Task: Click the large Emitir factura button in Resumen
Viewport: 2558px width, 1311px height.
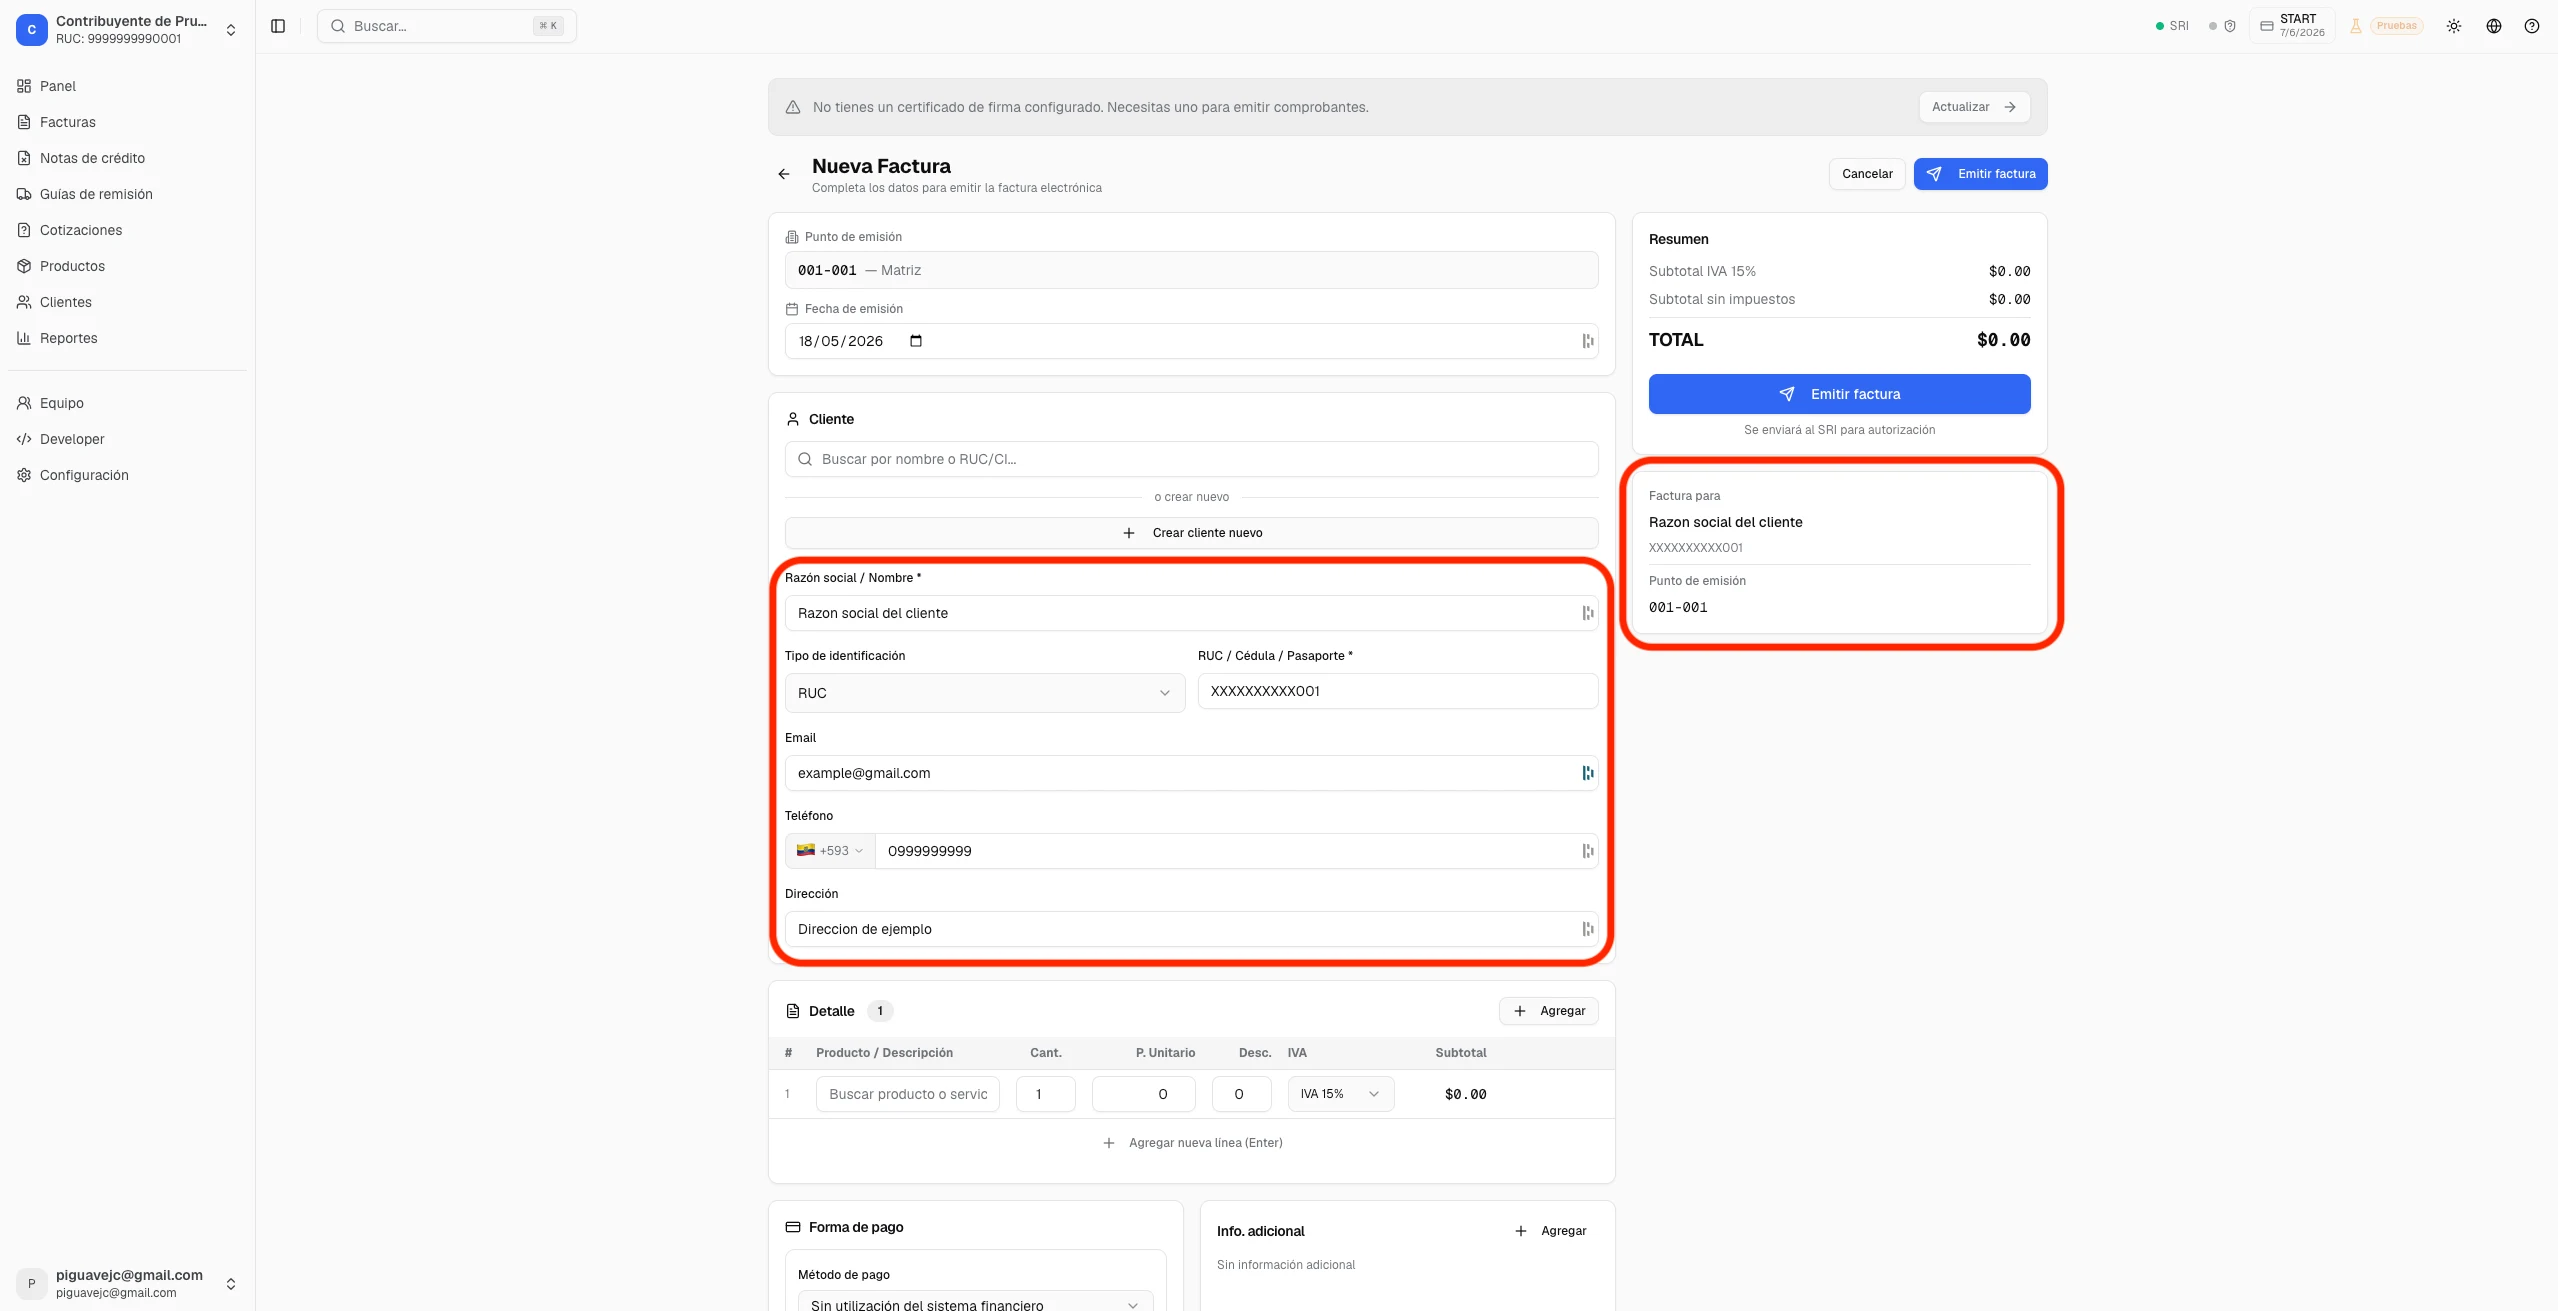Action: (1839, 394)
